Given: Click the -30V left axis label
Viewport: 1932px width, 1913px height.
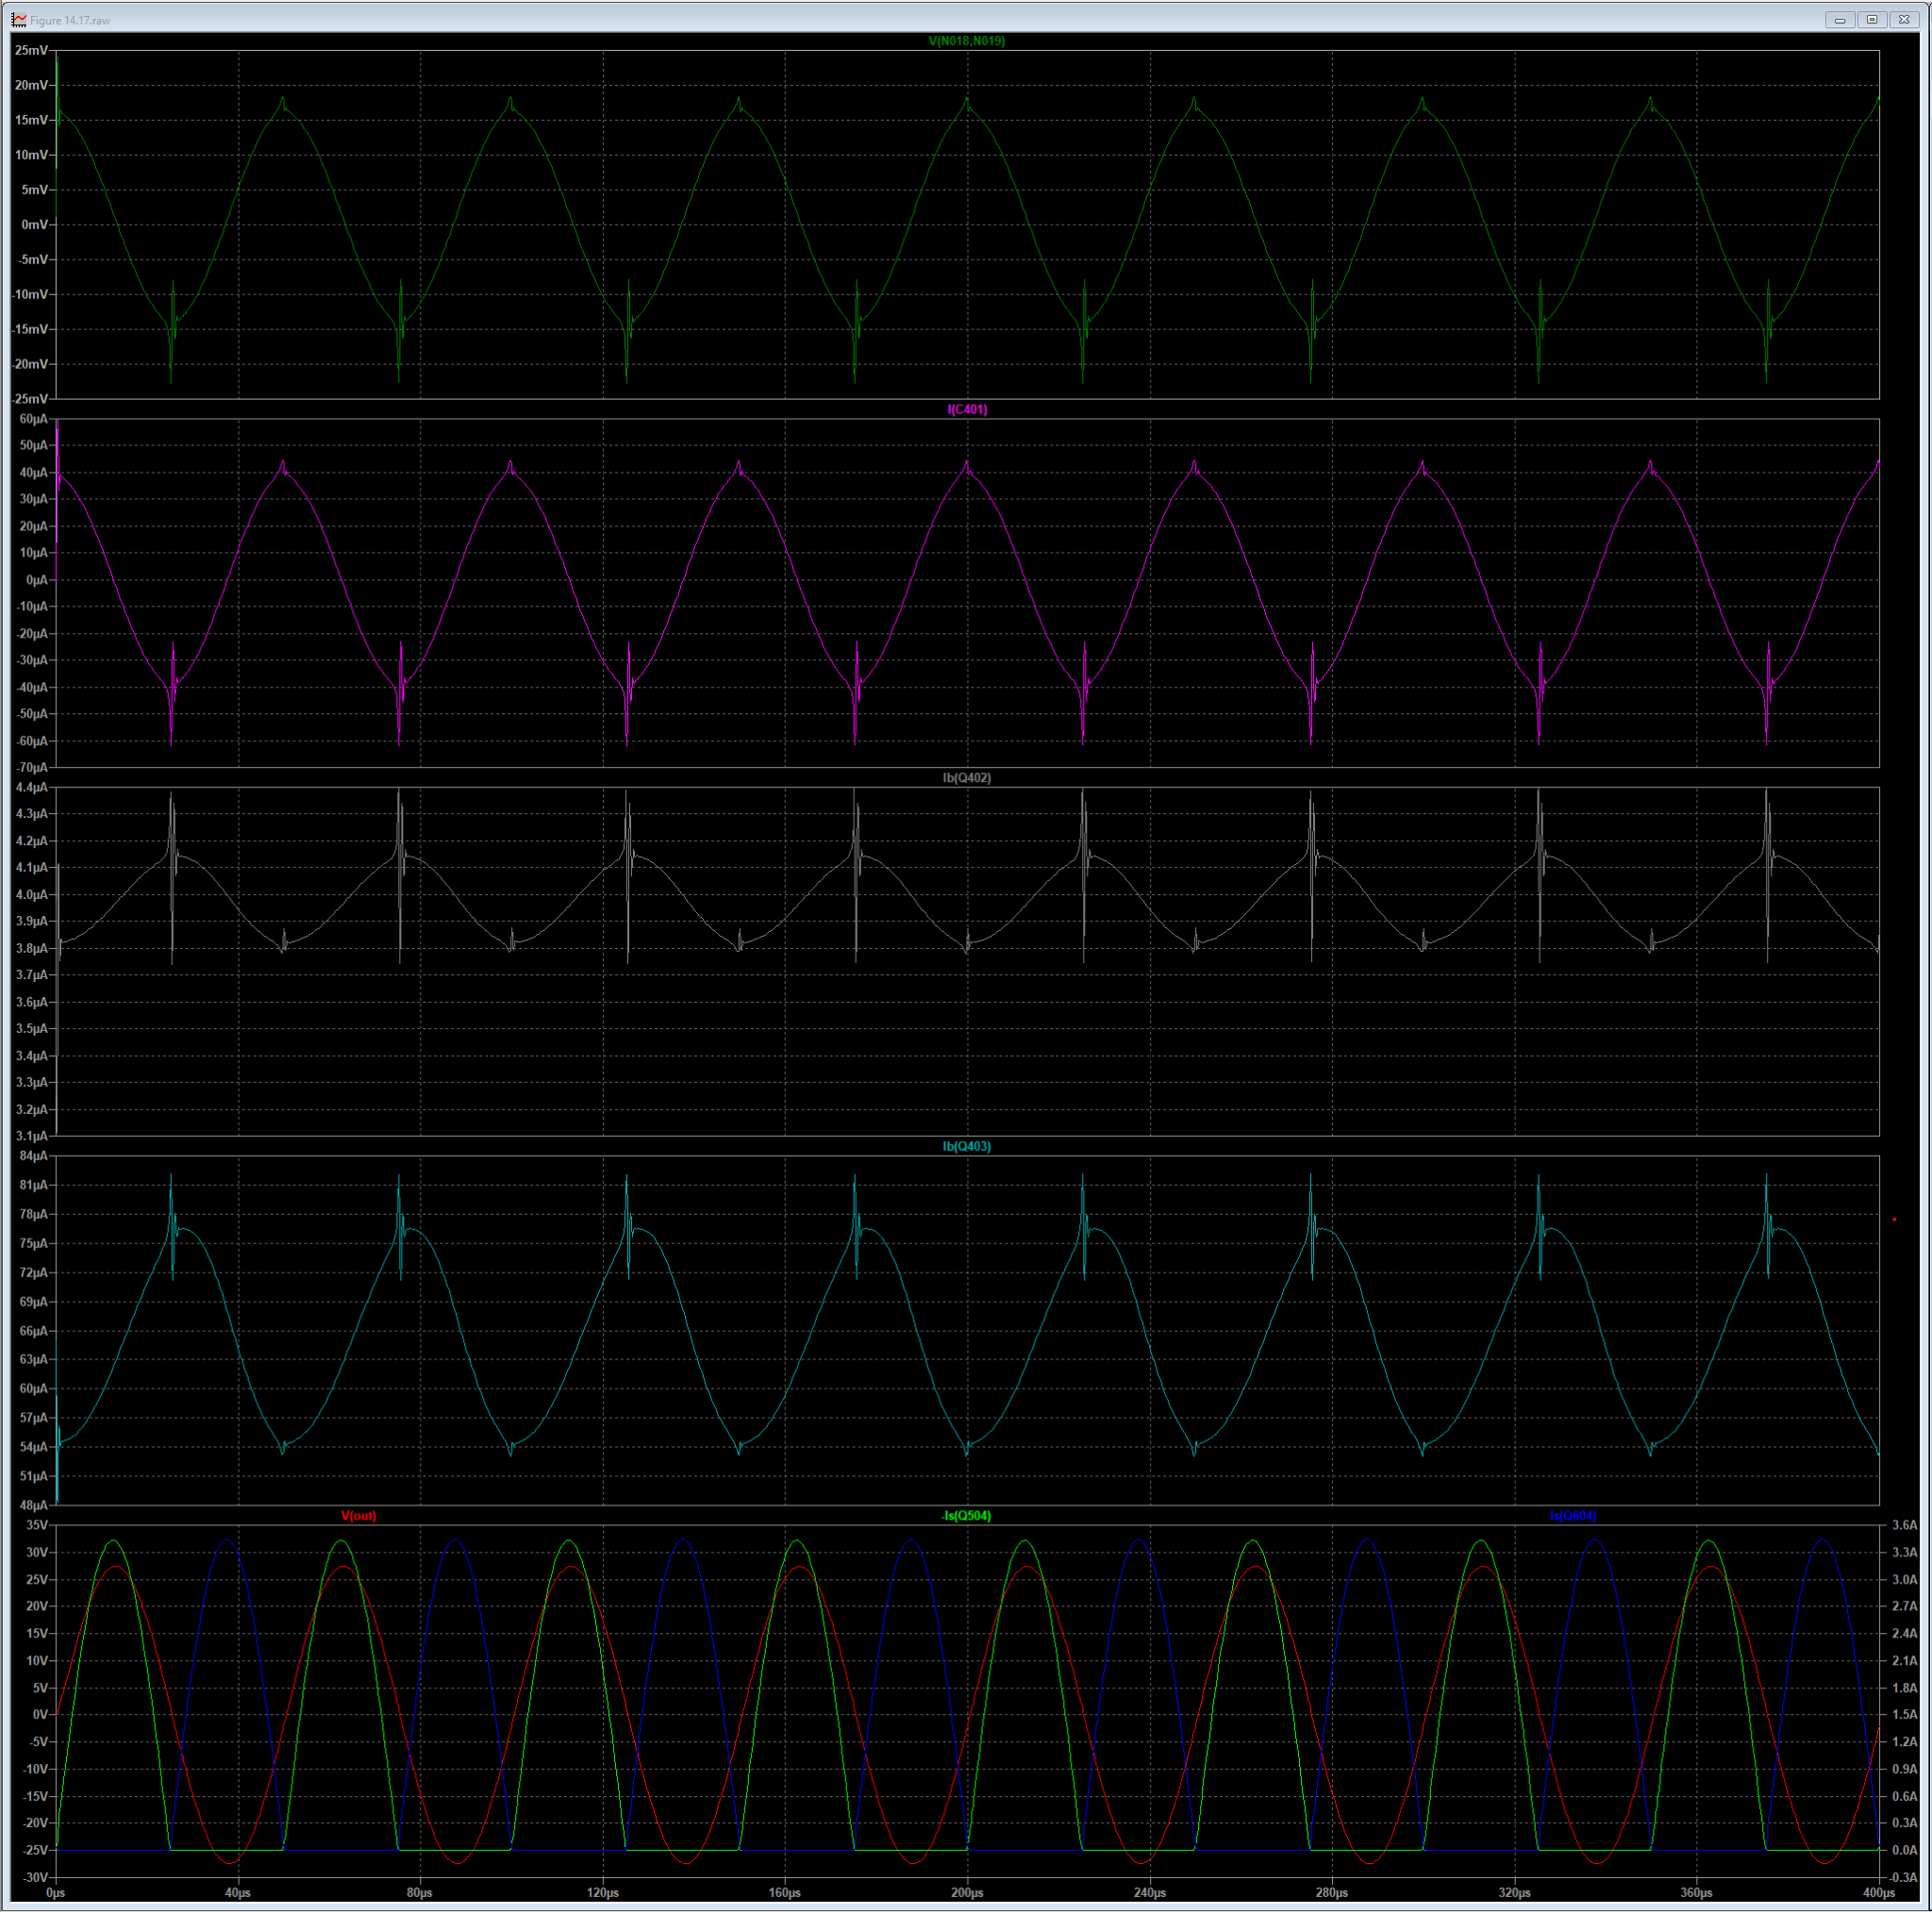Looking at the screenshot, I should click(x=35, y=1878).
